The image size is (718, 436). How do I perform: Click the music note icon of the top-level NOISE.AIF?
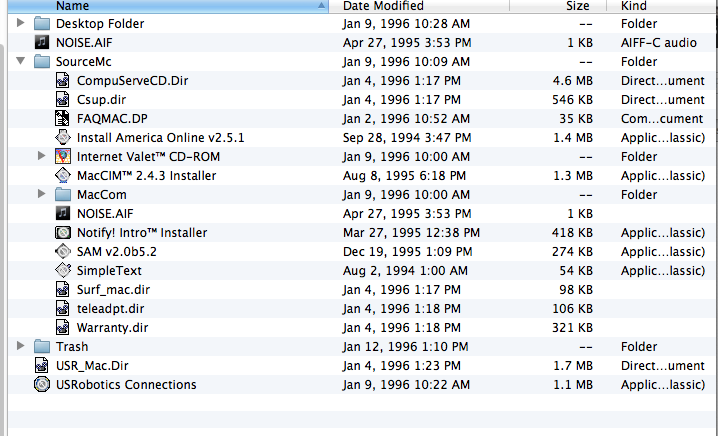pyautogui.click(x=42, y=43)
